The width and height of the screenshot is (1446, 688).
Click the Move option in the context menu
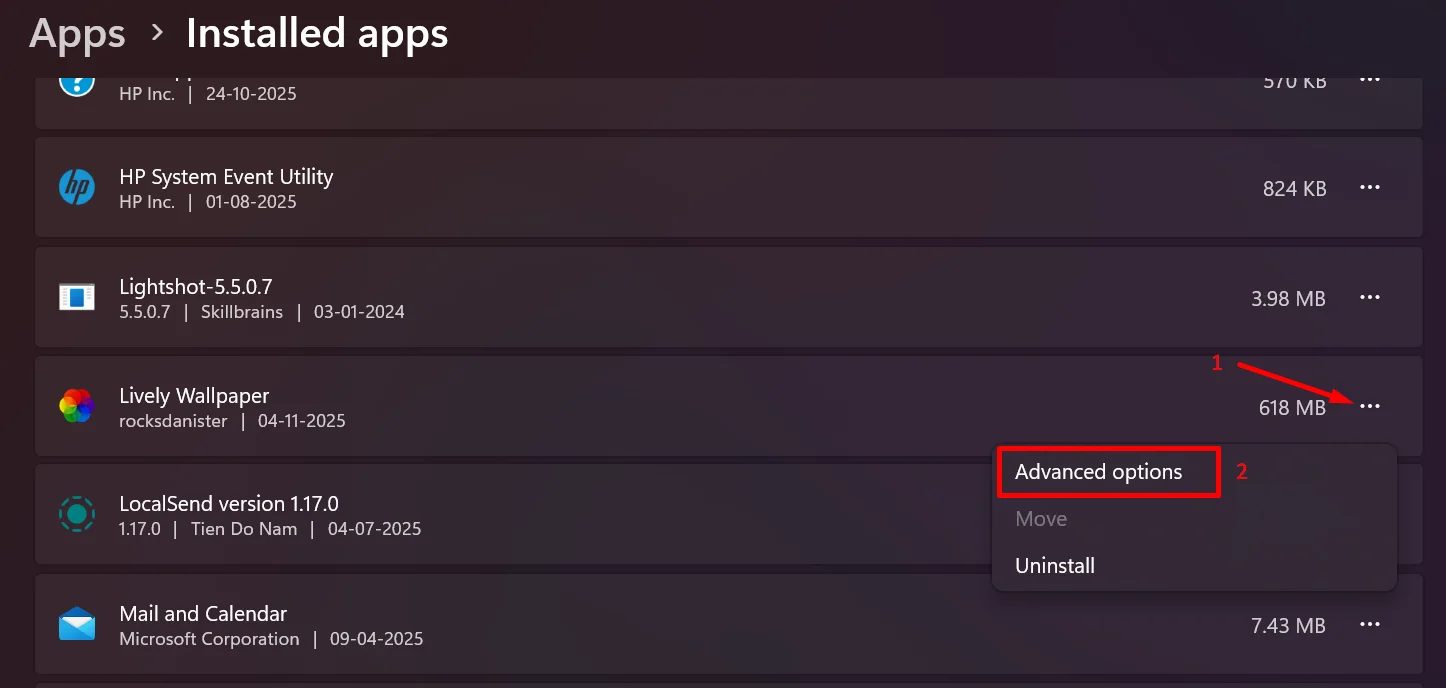(1041, 518)
